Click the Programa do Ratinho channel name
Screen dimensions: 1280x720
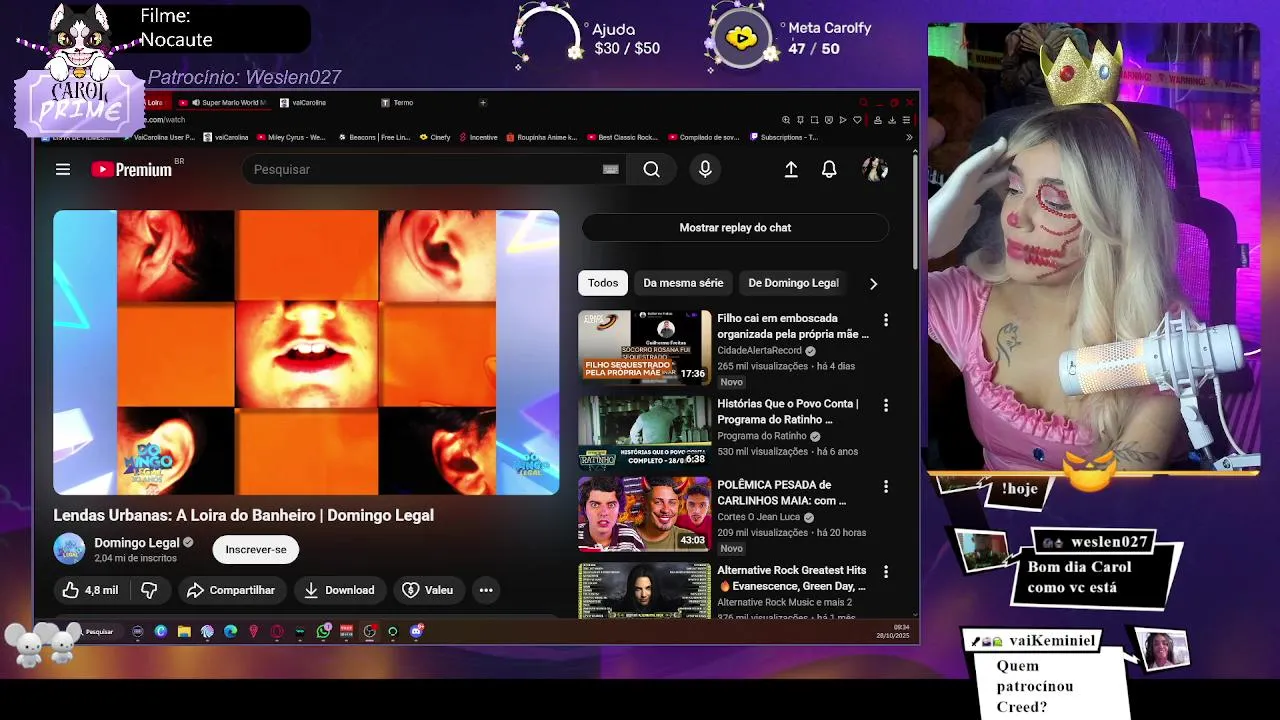[762, 436]
